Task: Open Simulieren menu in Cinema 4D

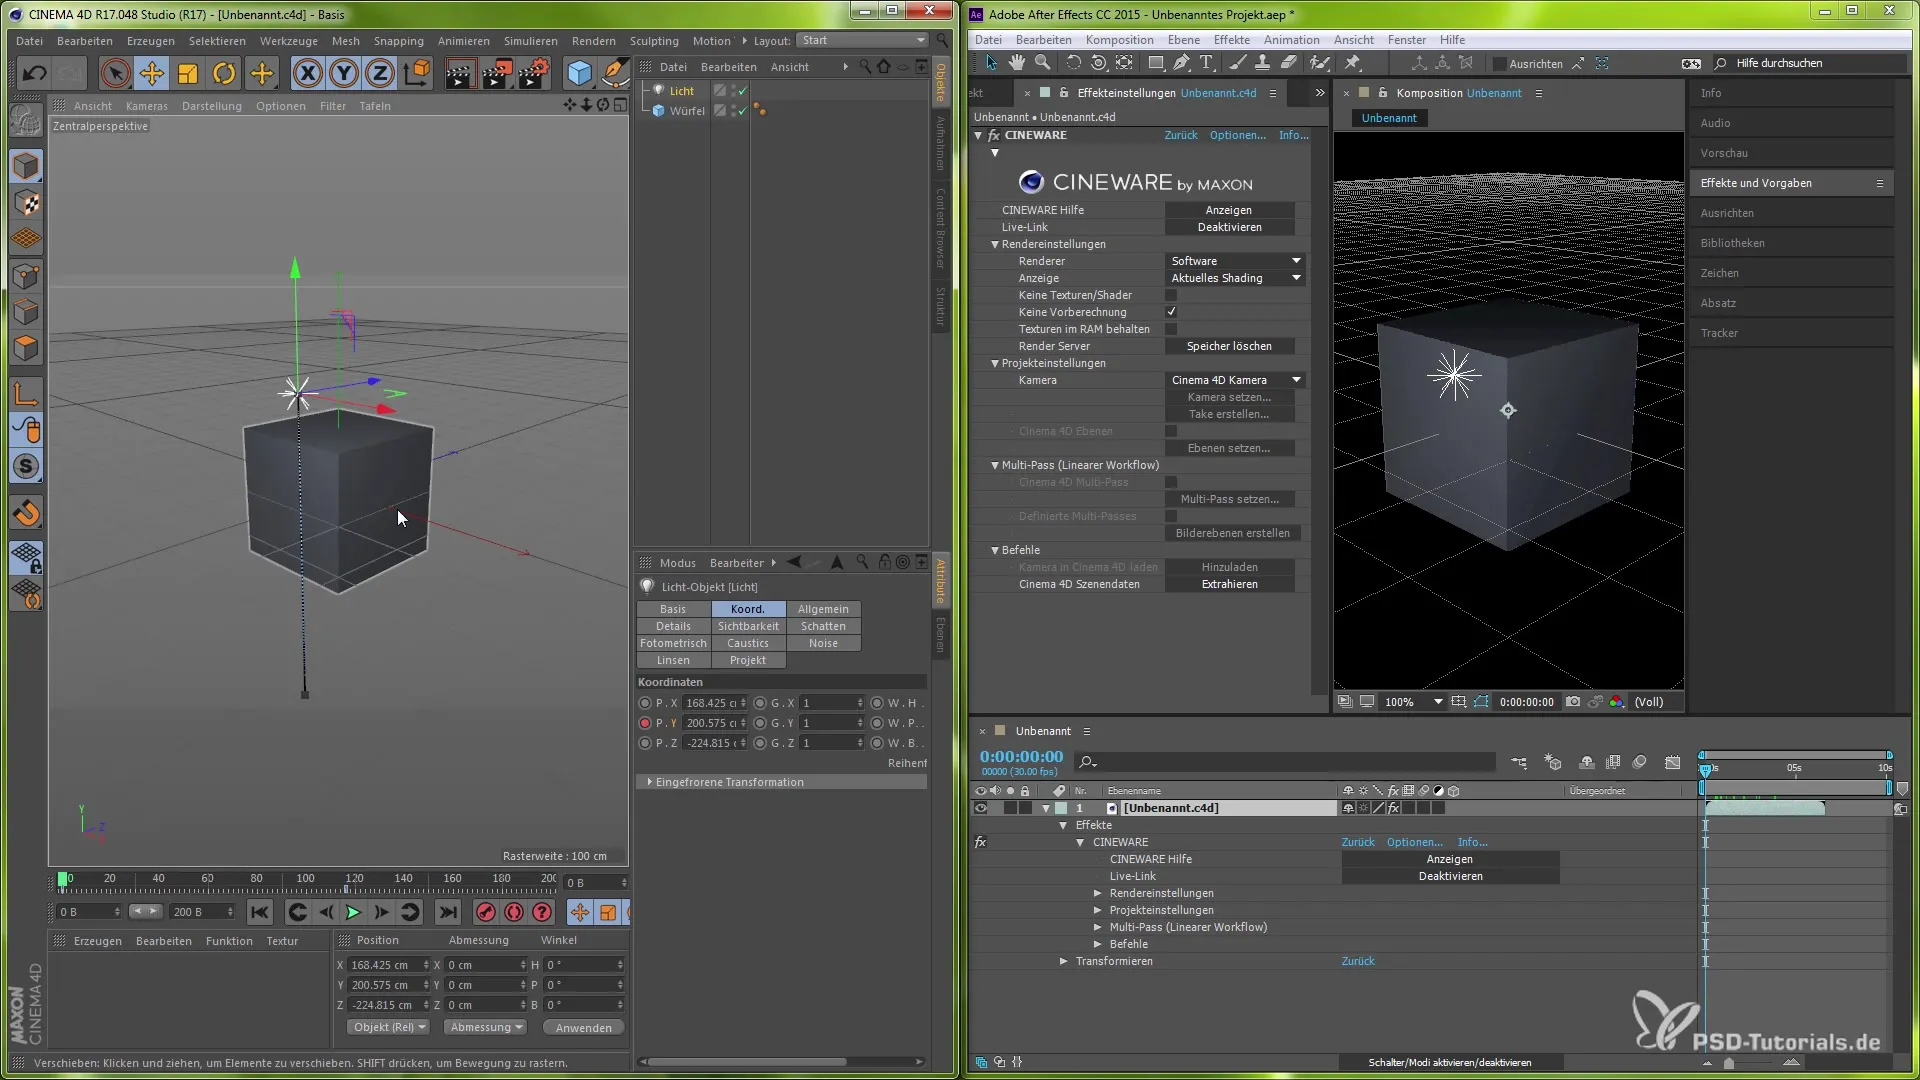Action: 530,41
